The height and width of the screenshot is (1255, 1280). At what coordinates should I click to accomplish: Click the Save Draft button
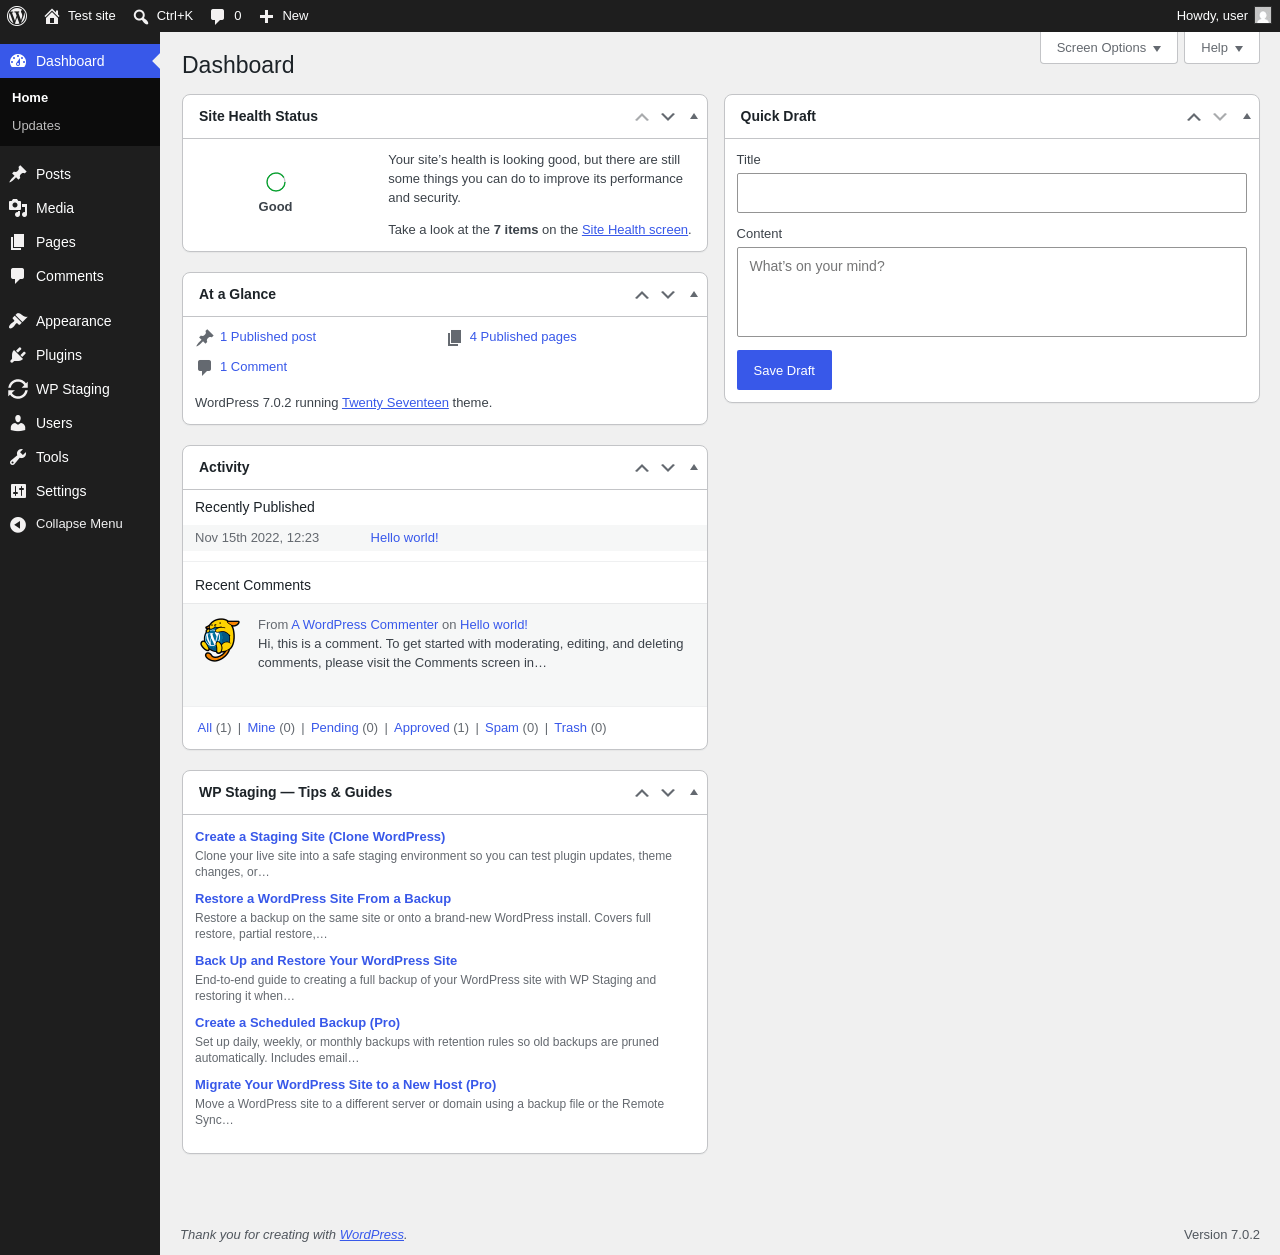click(784, 370)
